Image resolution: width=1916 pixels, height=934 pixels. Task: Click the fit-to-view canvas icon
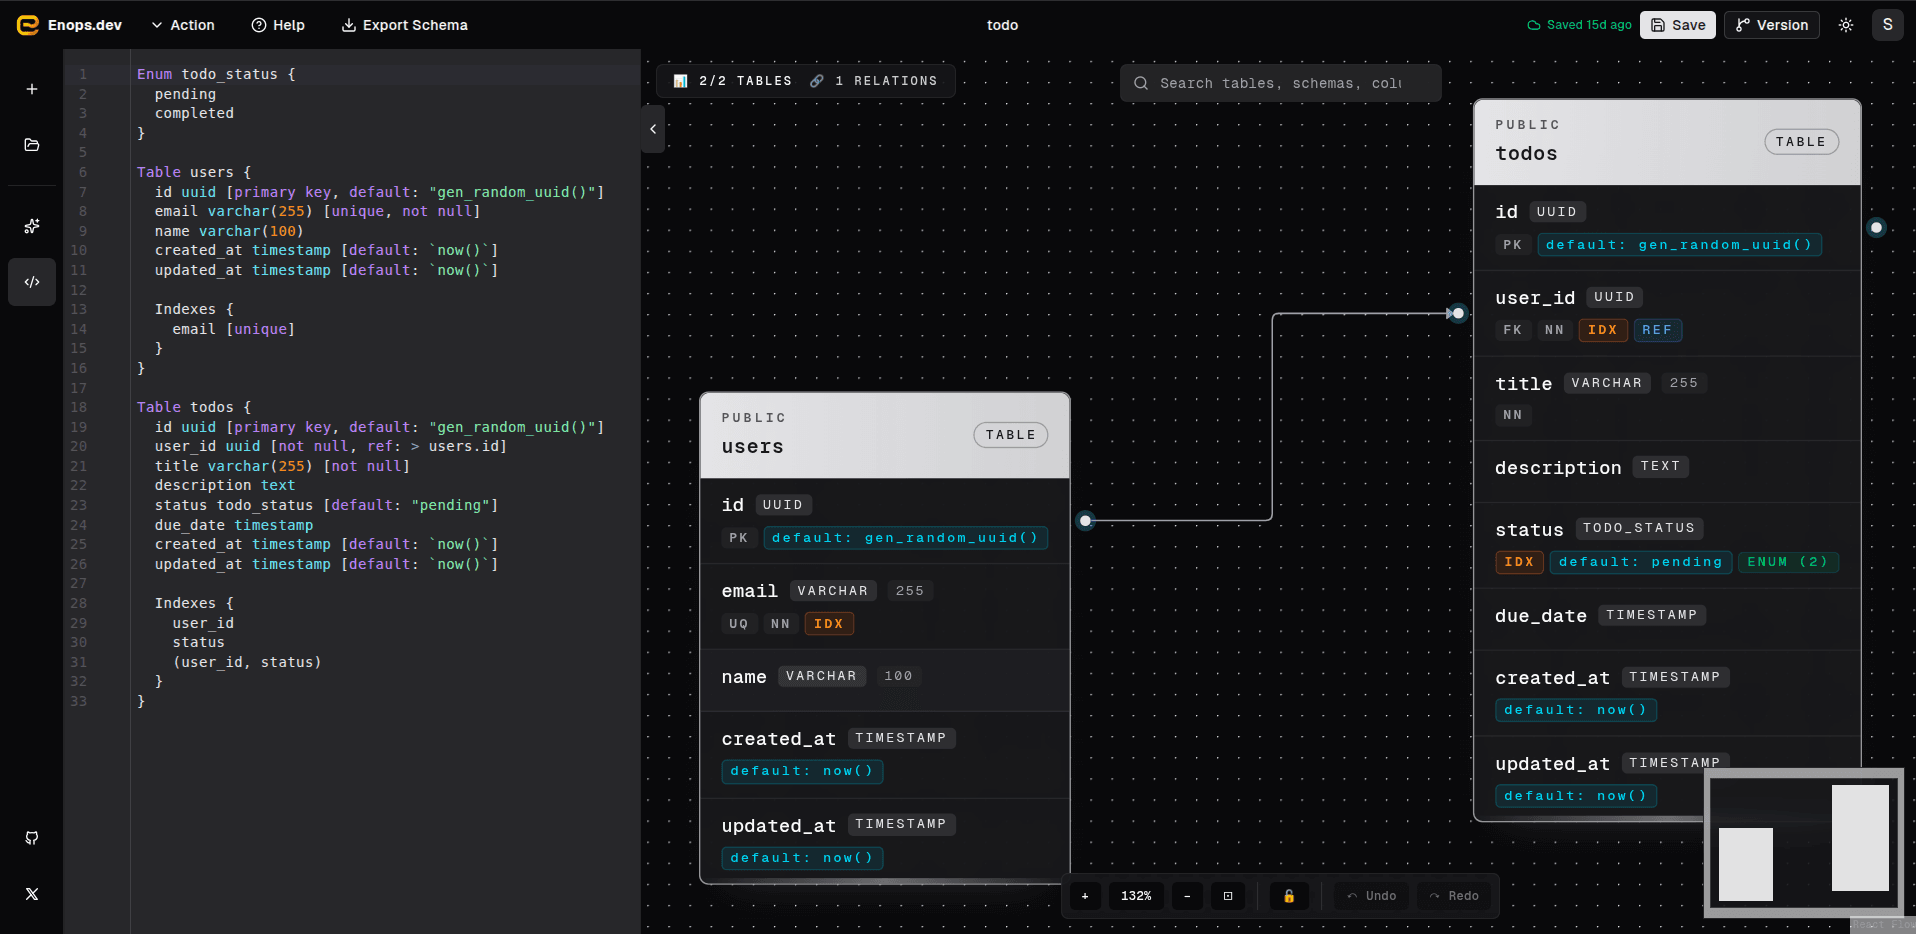(x=1228, y=896)
